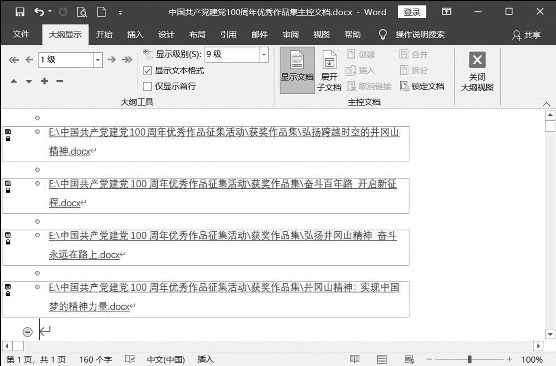This screenshot has width=556, height=366.
Task: Click the vertical scrollbar down arrow
Action: (550, 334)
